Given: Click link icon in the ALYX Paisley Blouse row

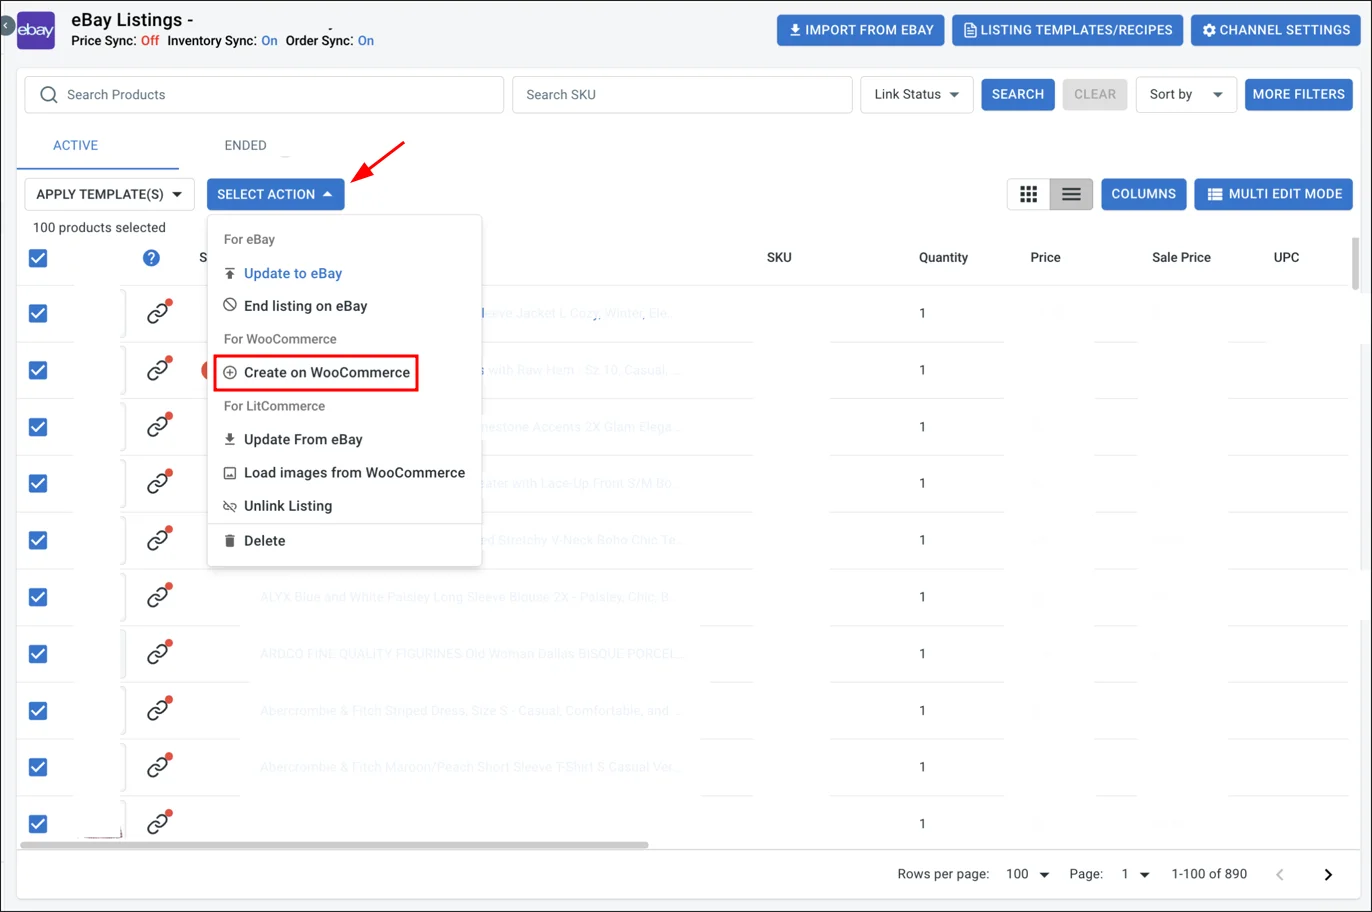Looking at the screenshot, I should click(x=158, y=597).
